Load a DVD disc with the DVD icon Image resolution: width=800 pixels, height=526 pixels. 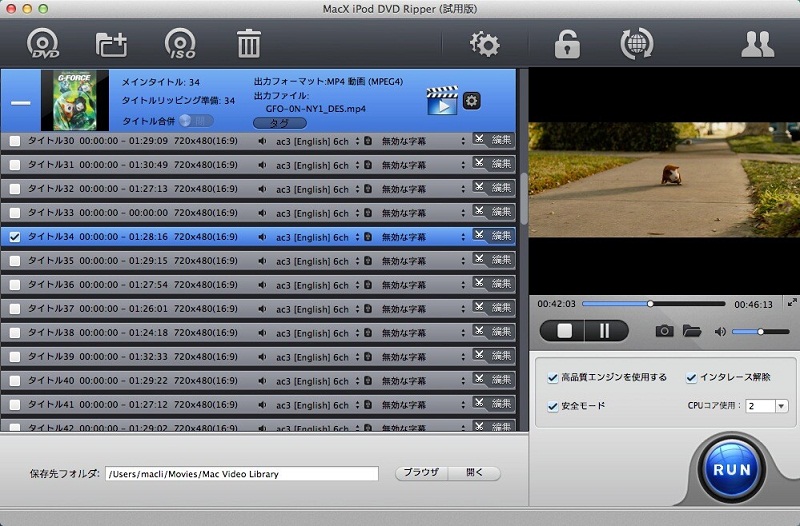[x=43, y=43]
